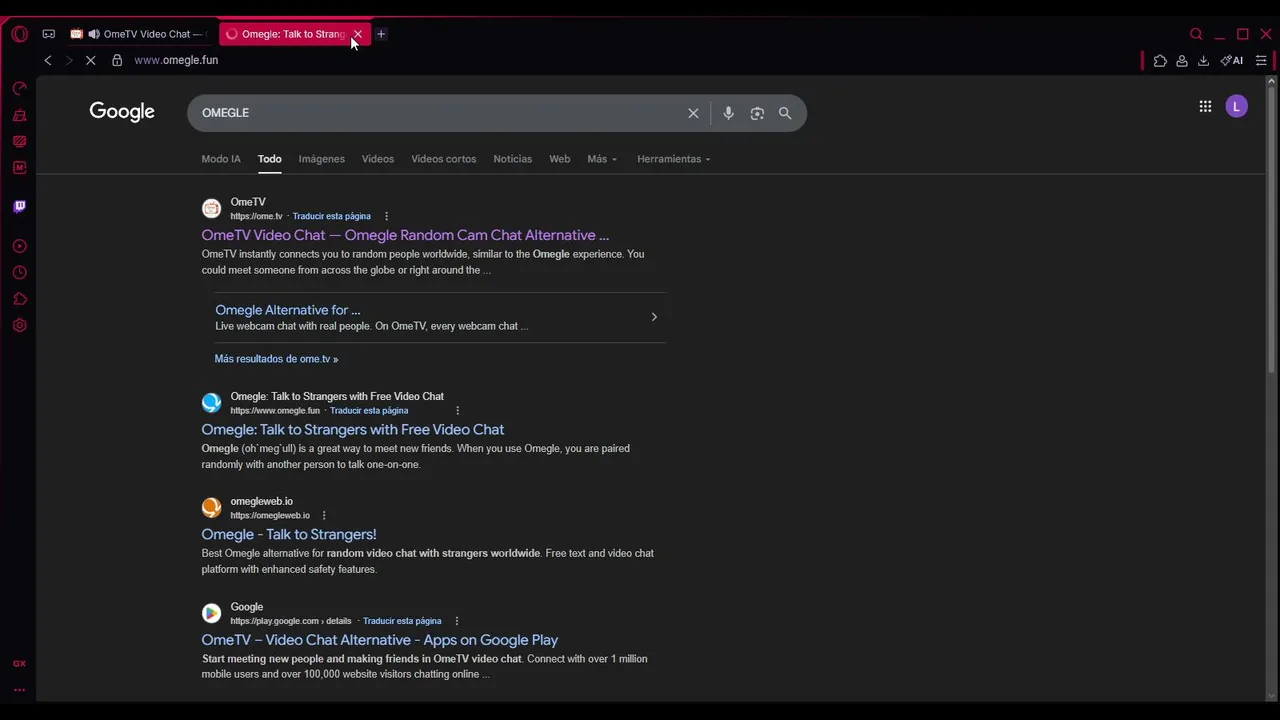Show the Downloads panel
This screenshot has height=720, width=1280.
click(x=1204, y=61)
